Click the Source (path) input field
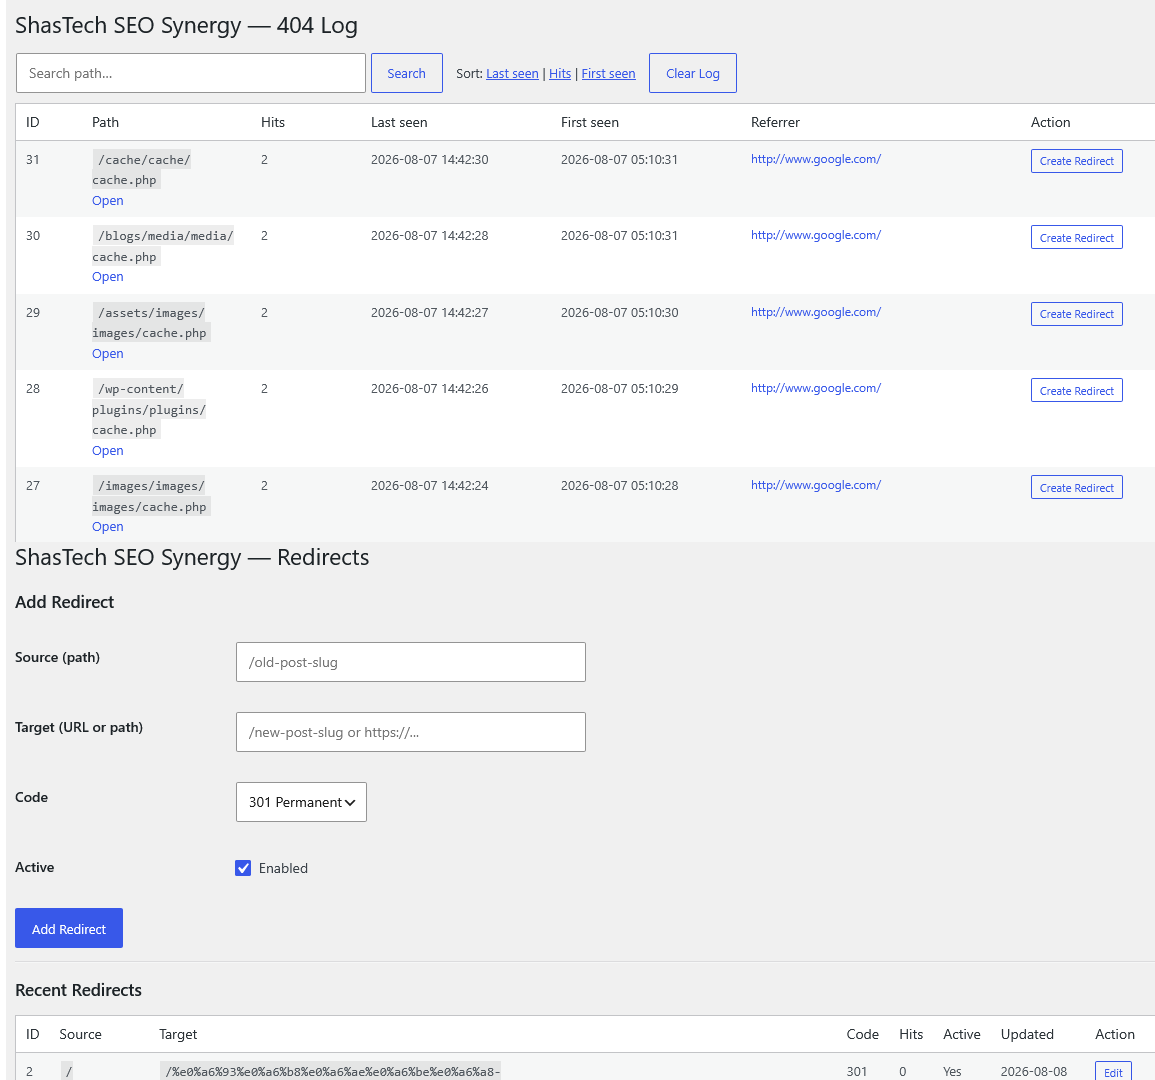 (x=410, y=662)
